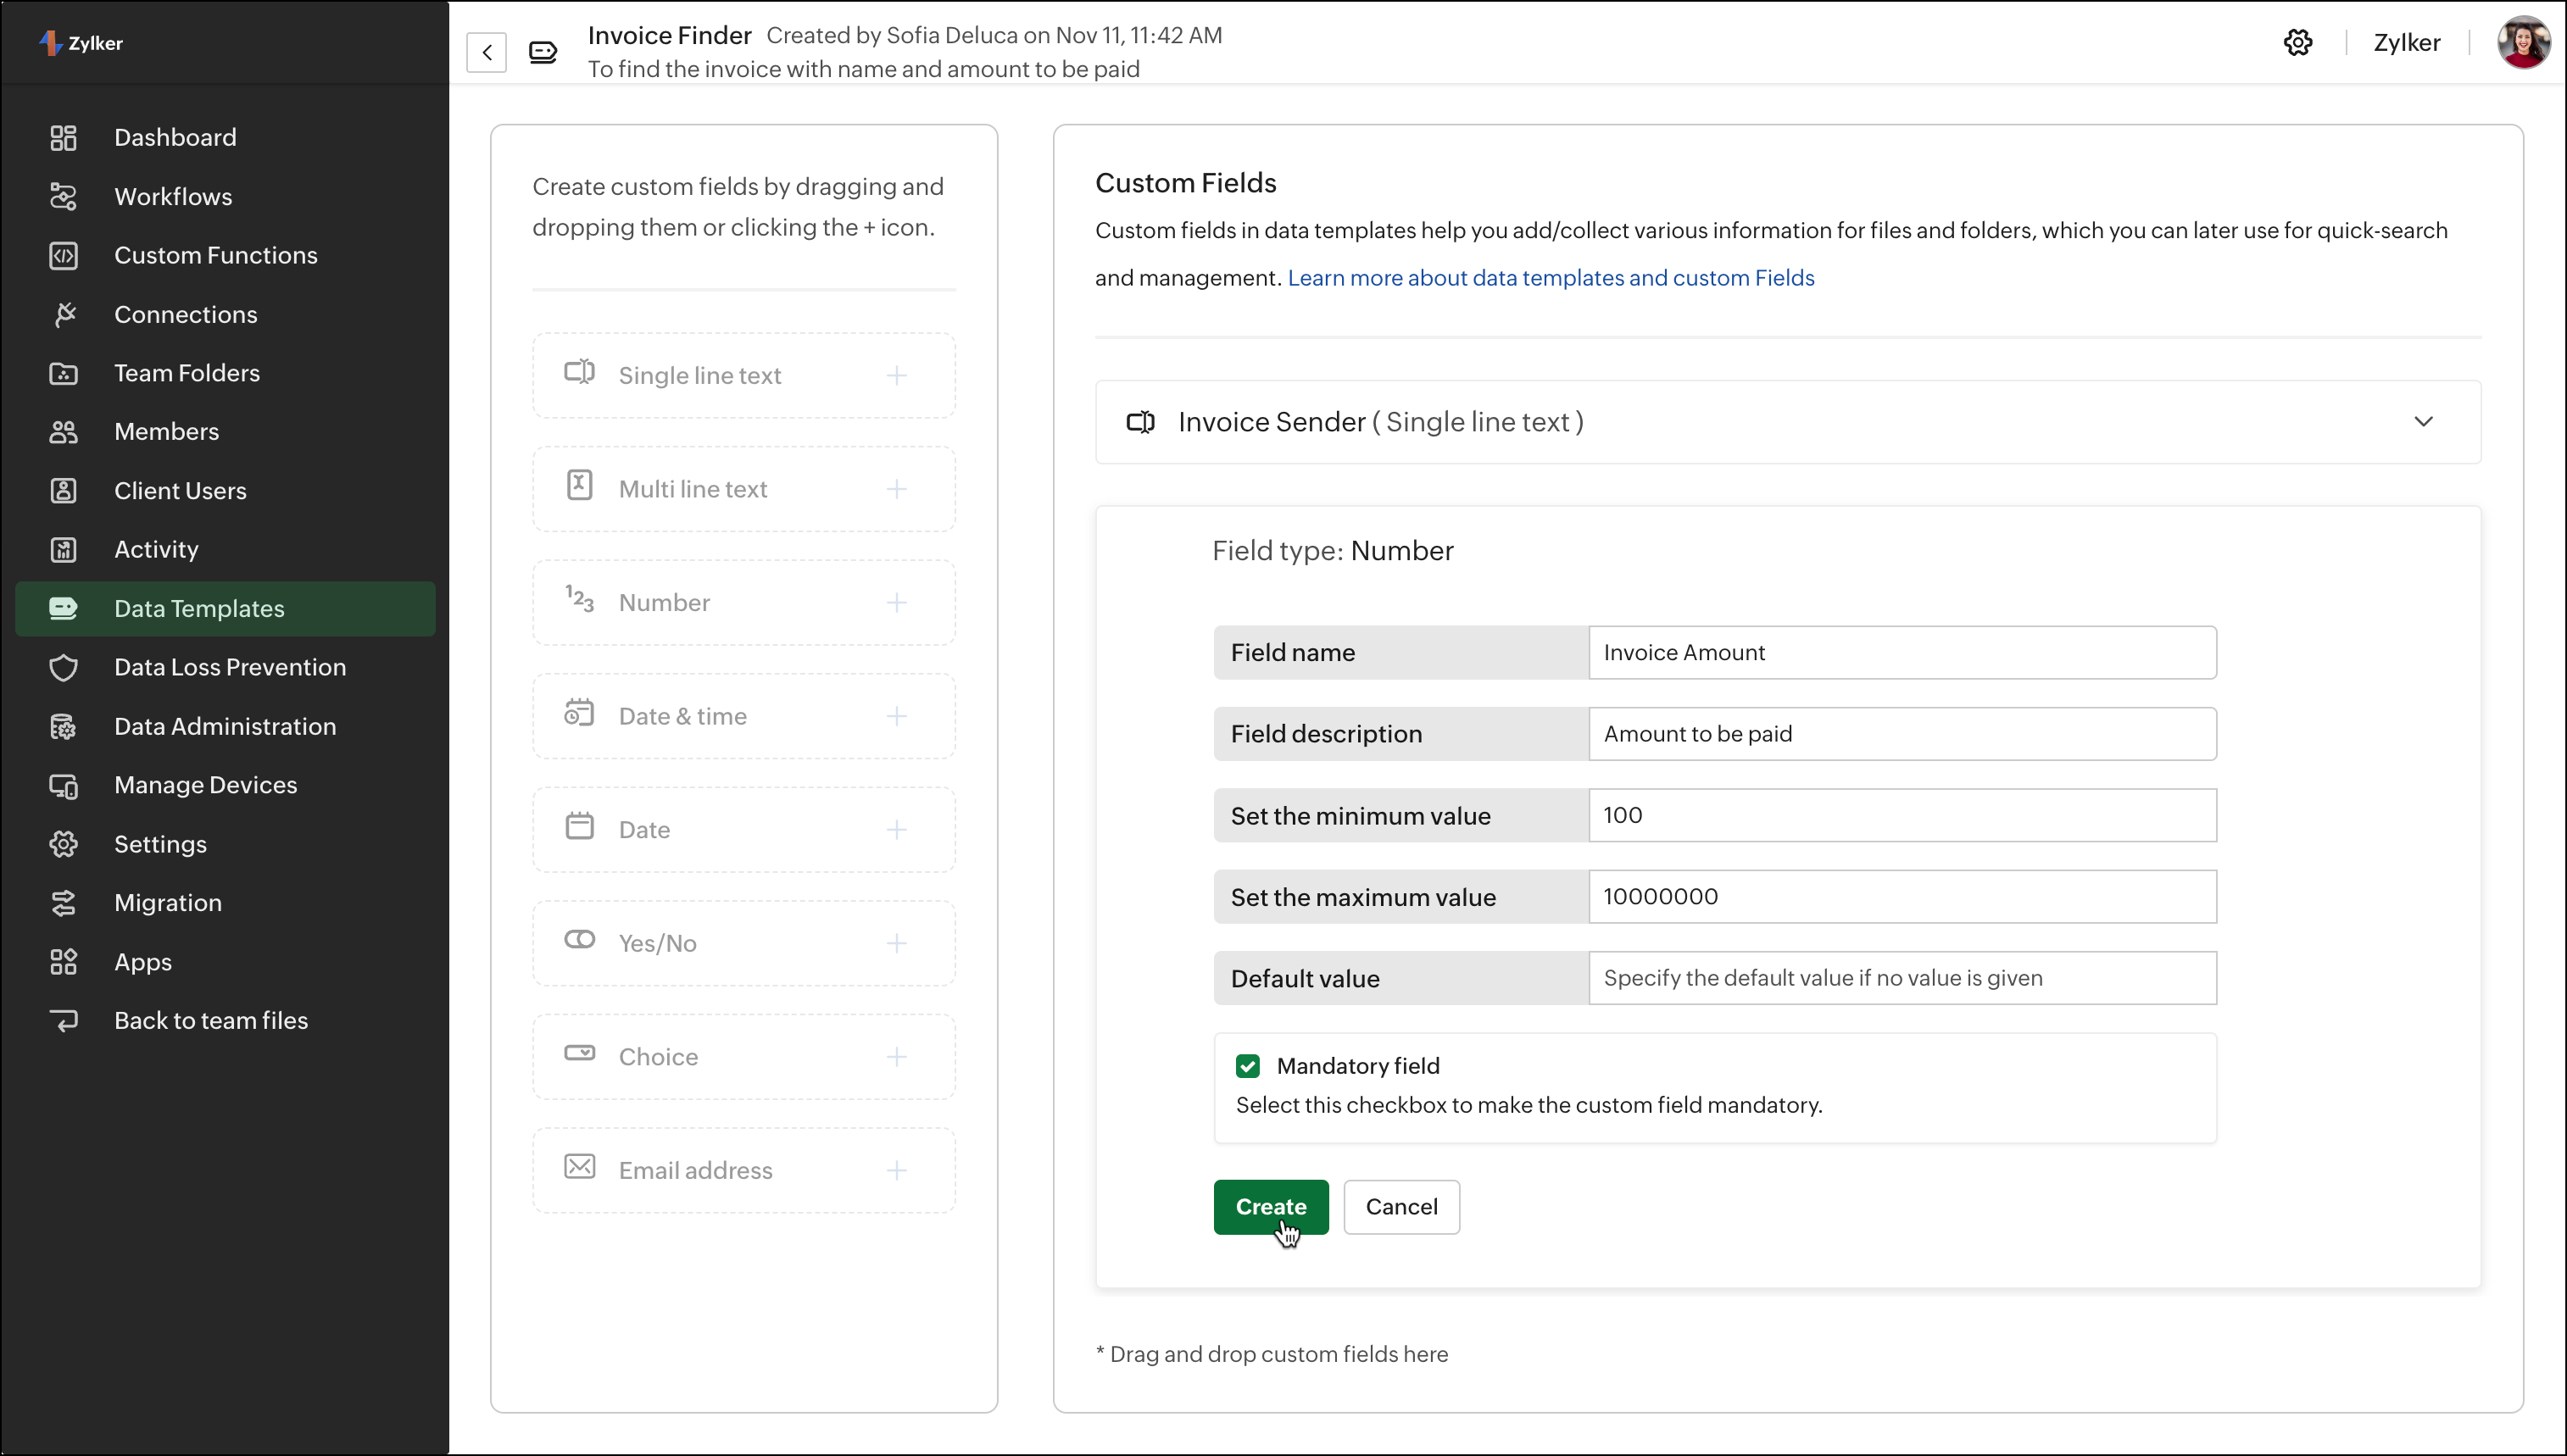Click the Choice field plus icon
Screen dimensions: 2567x1456
(897, 1057)
